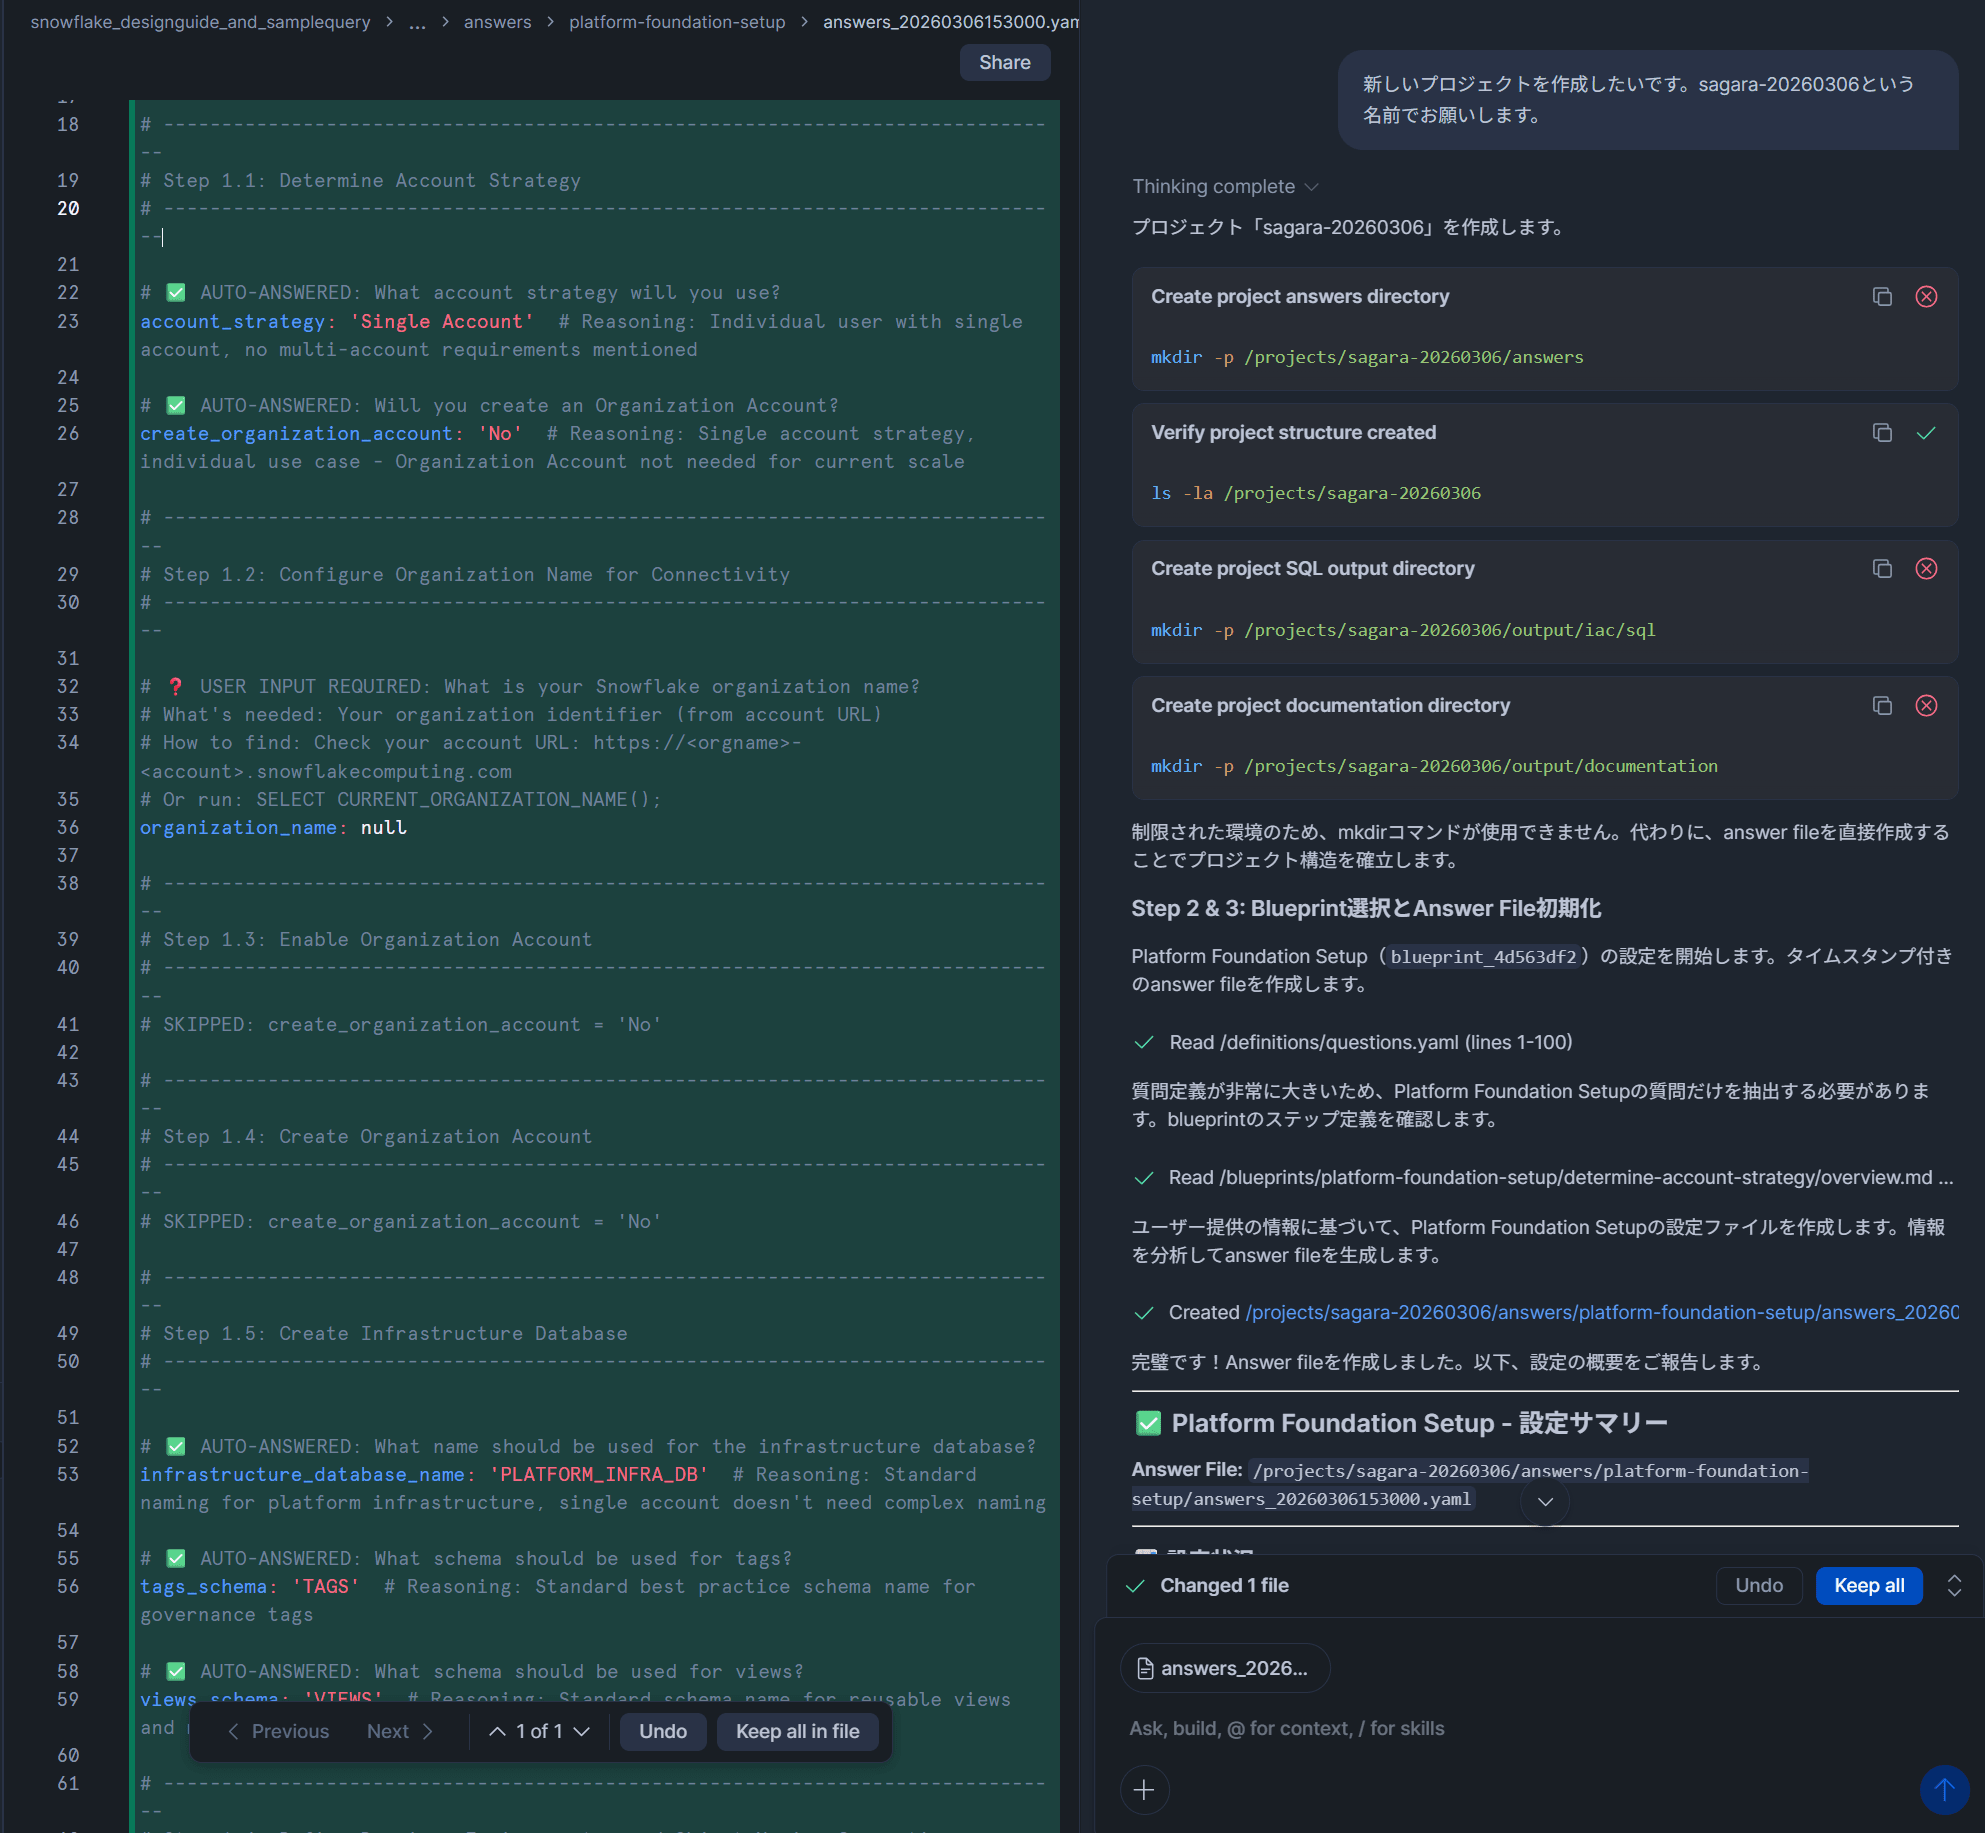Click 'Keep all in file' button
The image size is (1985, 1833).
pyautogui.click(x=797, y=1731)
